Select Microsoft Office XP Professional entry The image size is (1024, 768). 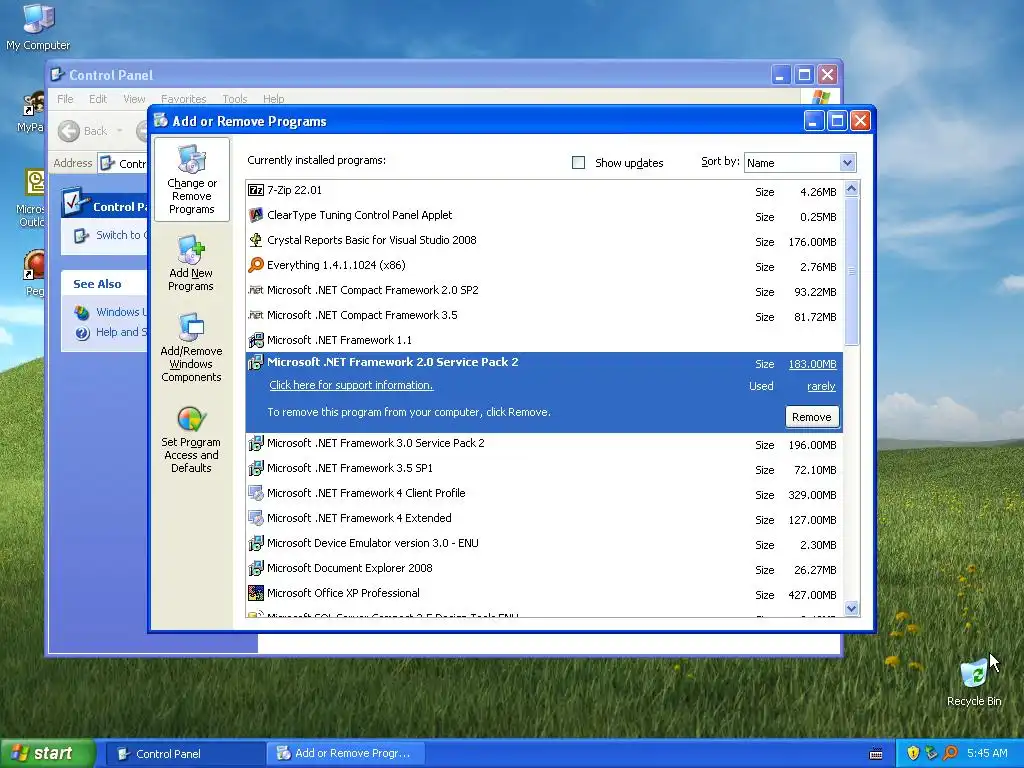point(544,594)
